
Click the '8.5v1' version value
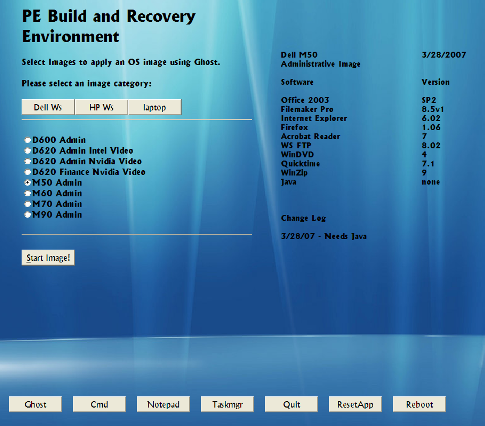(x=433, y=109)
